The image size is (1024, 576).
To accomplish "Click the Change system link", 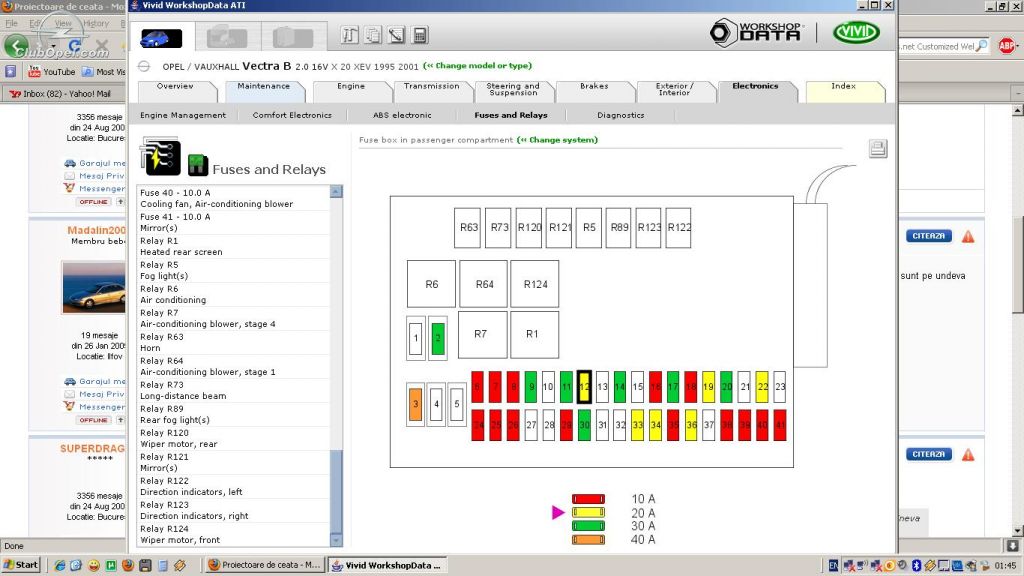I will click(x=557, y=140).
